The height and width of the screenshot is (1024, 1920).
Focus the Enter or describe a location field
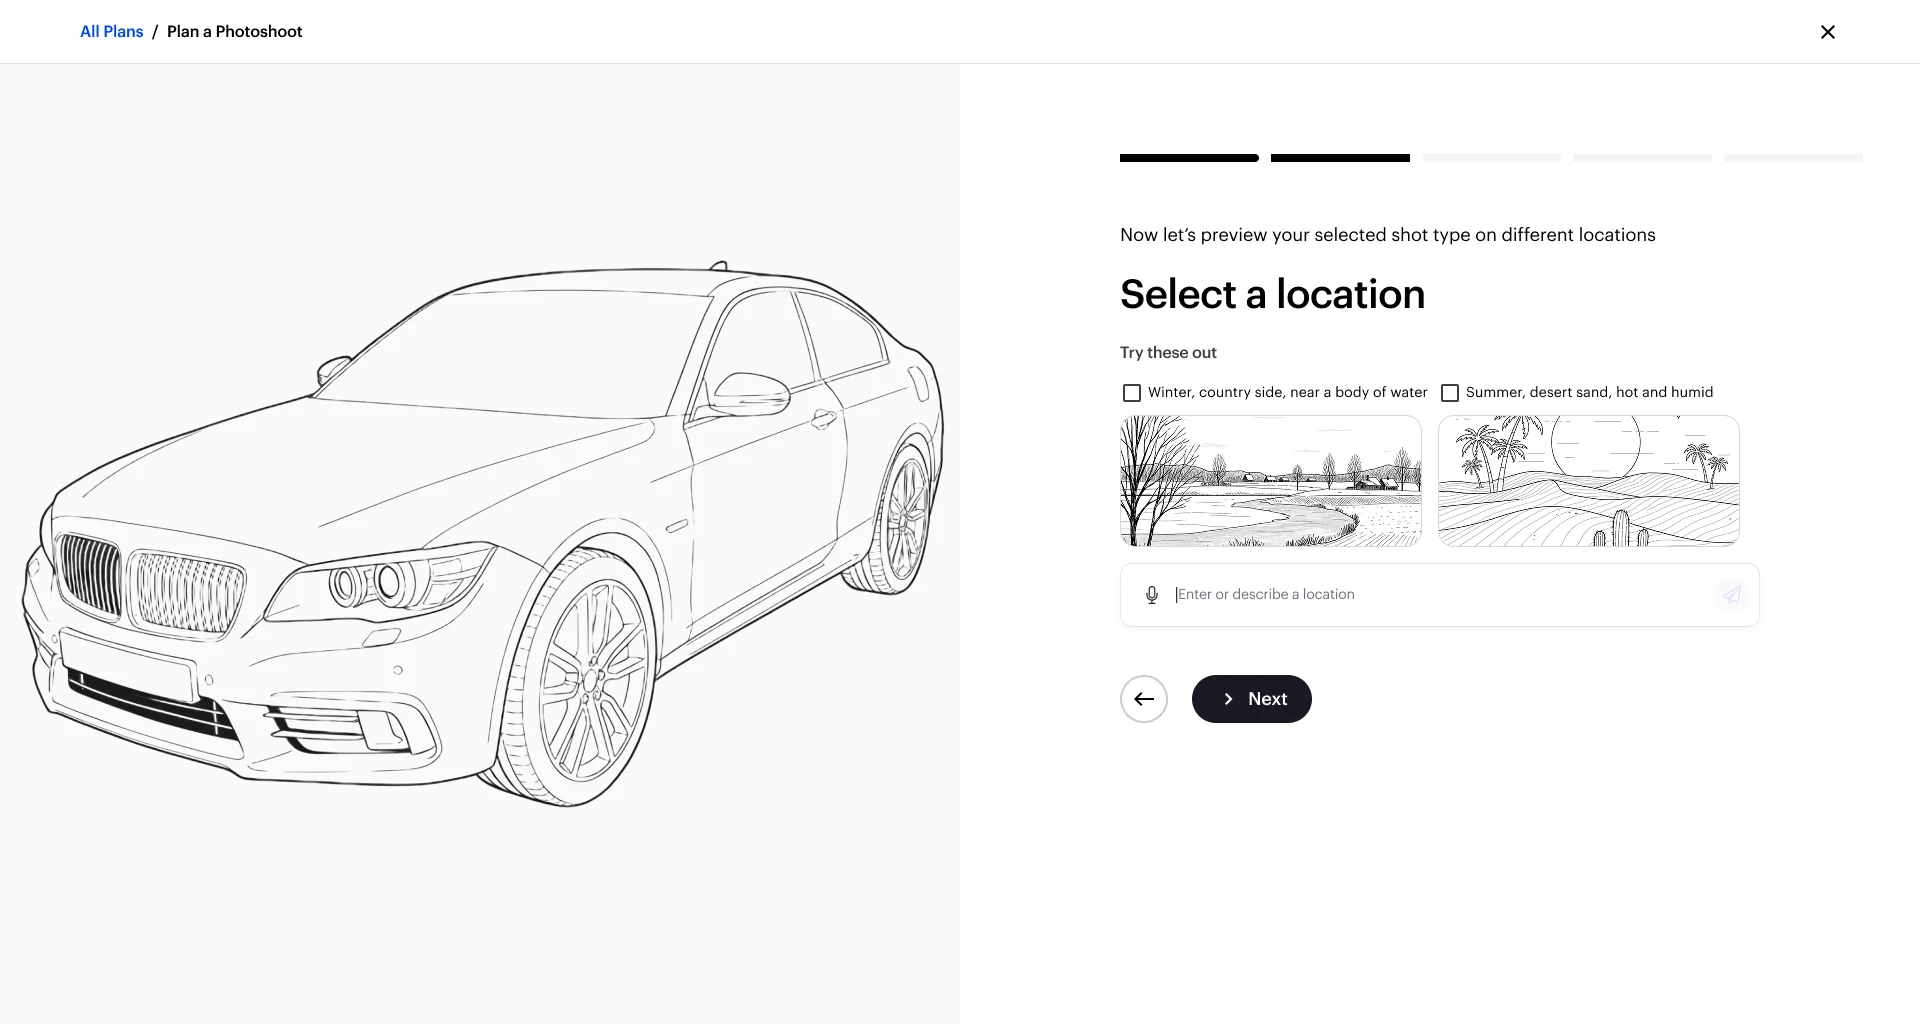tap(1440, 595)
